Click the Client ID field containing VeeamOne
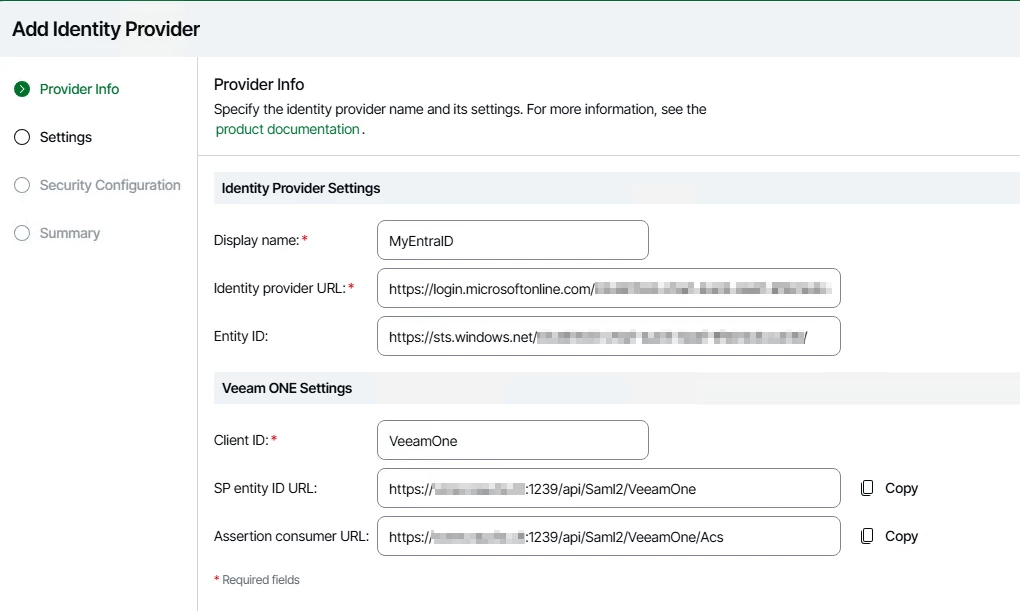This screenshot has width=1020, height=611. tap(513, 441)
